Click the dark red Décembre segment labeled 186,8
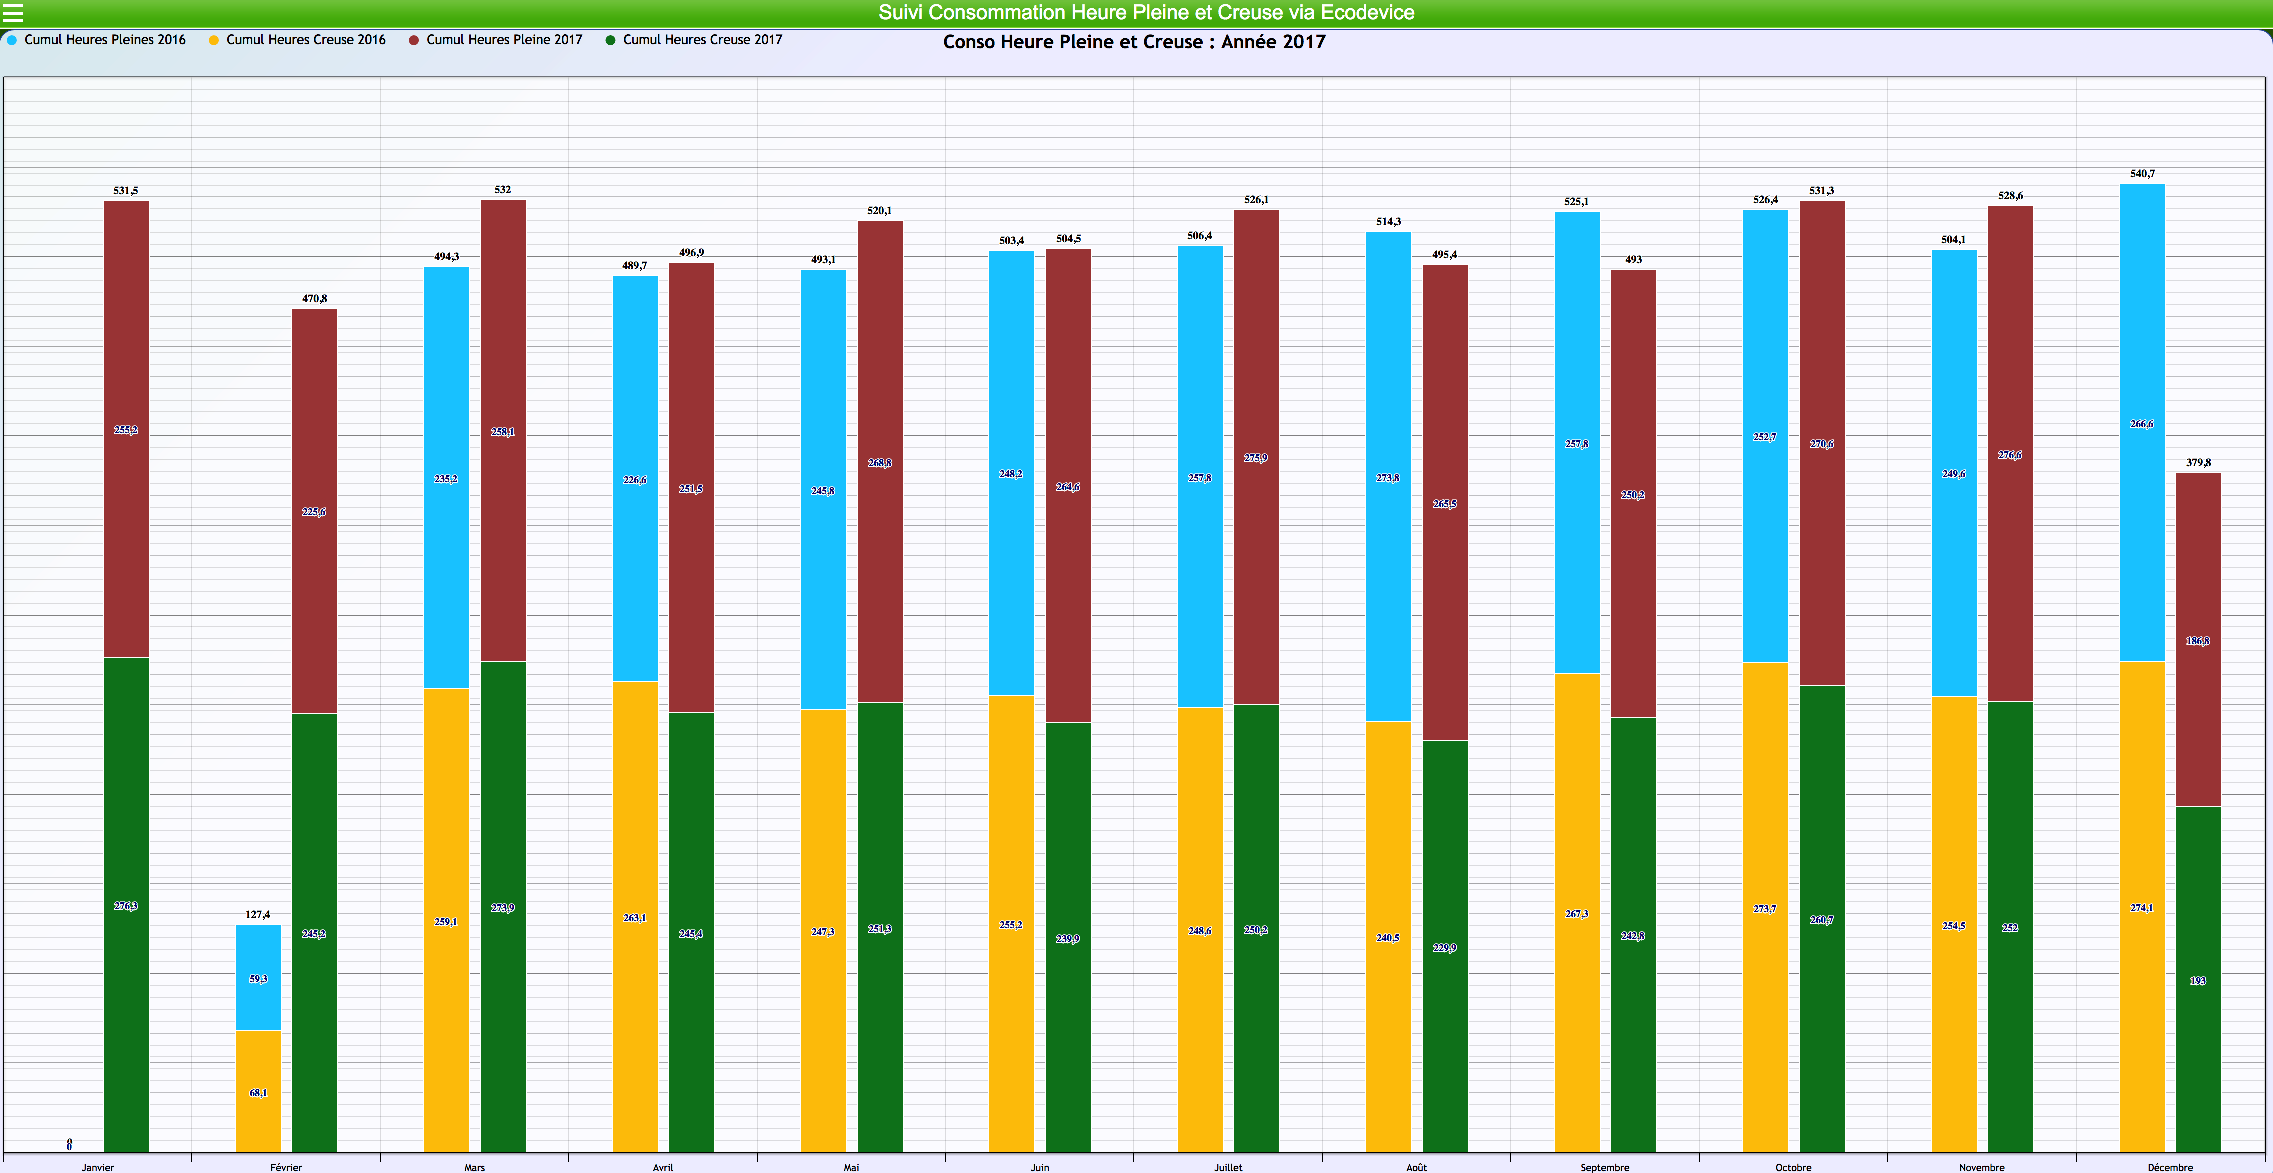The height and width of the screenshot is (1173, 2273). [x=2198, y=640]
